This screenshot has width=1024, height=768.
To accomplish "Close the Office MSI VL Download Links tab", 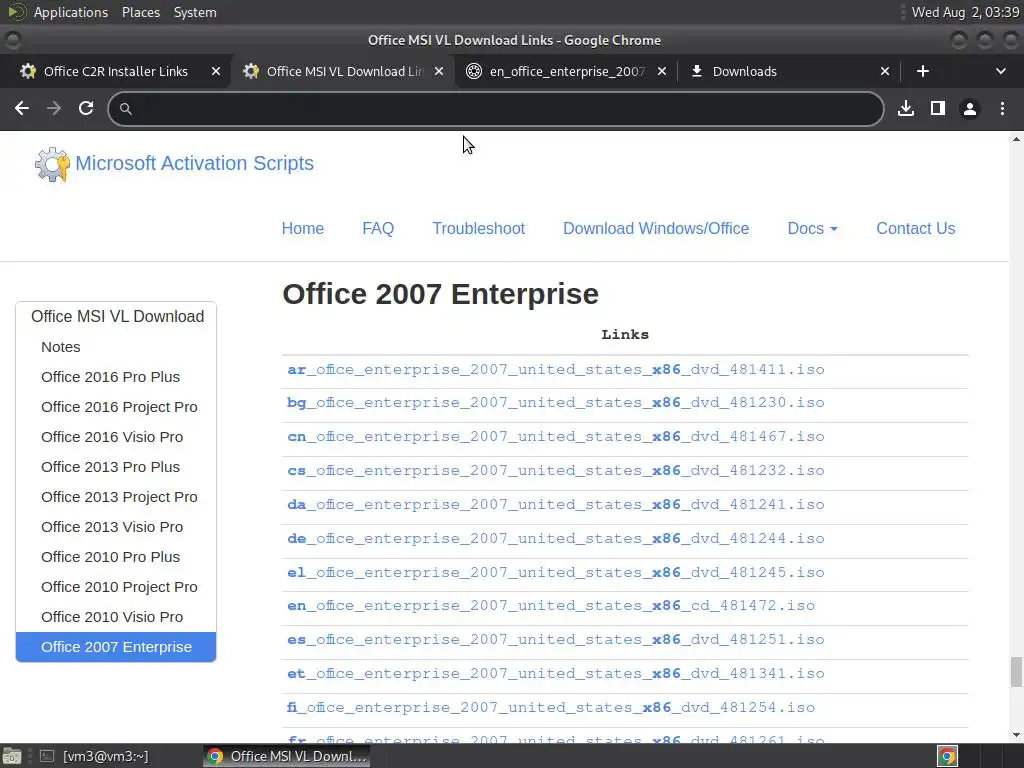I will click(439, 71).
